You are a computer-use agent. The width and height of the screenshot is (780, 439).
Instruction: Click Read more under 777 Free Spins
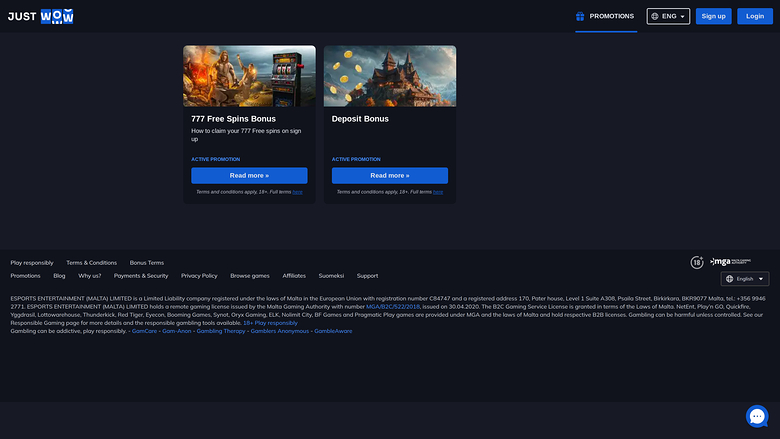tap(249, 176)
